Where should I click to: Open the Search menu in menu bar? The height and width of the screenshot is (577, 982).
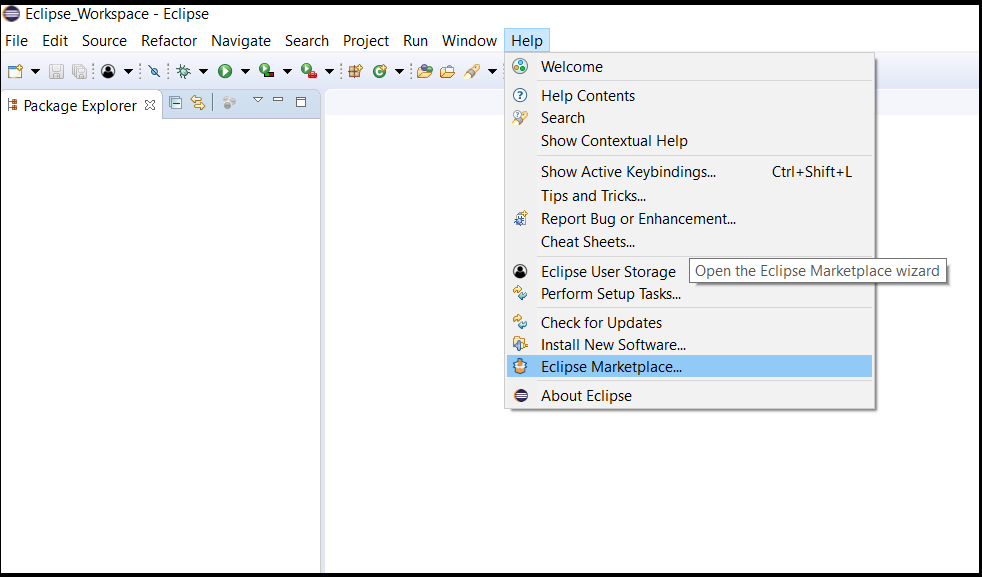click(x=307, y=41)
